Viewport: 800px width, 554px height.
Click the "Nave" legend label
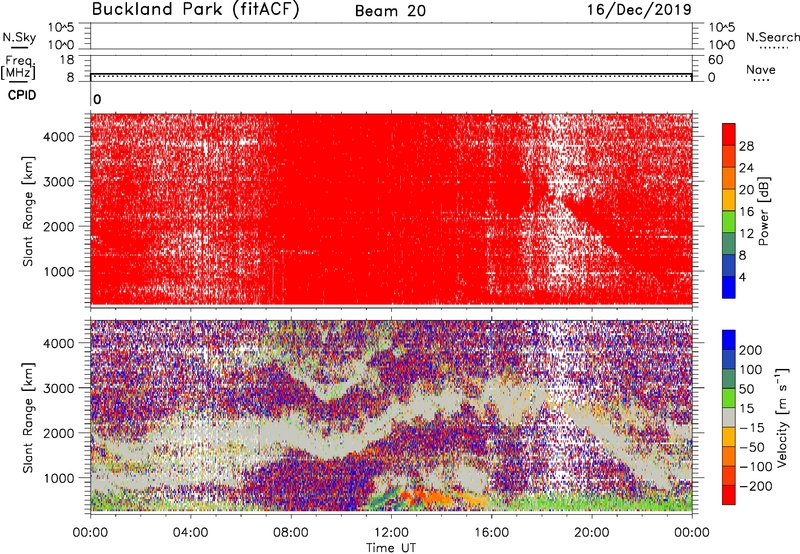761,69
